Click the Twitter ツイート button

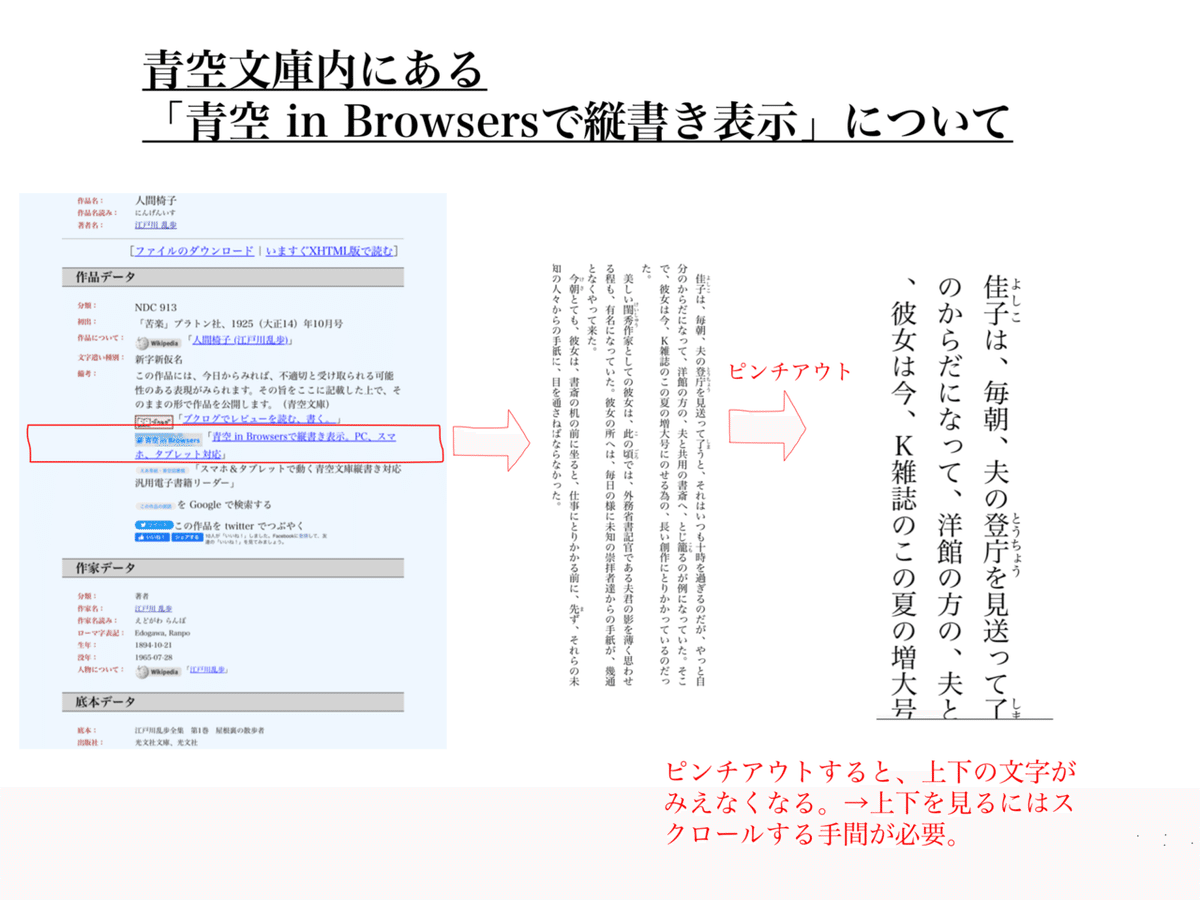[154, 524]
